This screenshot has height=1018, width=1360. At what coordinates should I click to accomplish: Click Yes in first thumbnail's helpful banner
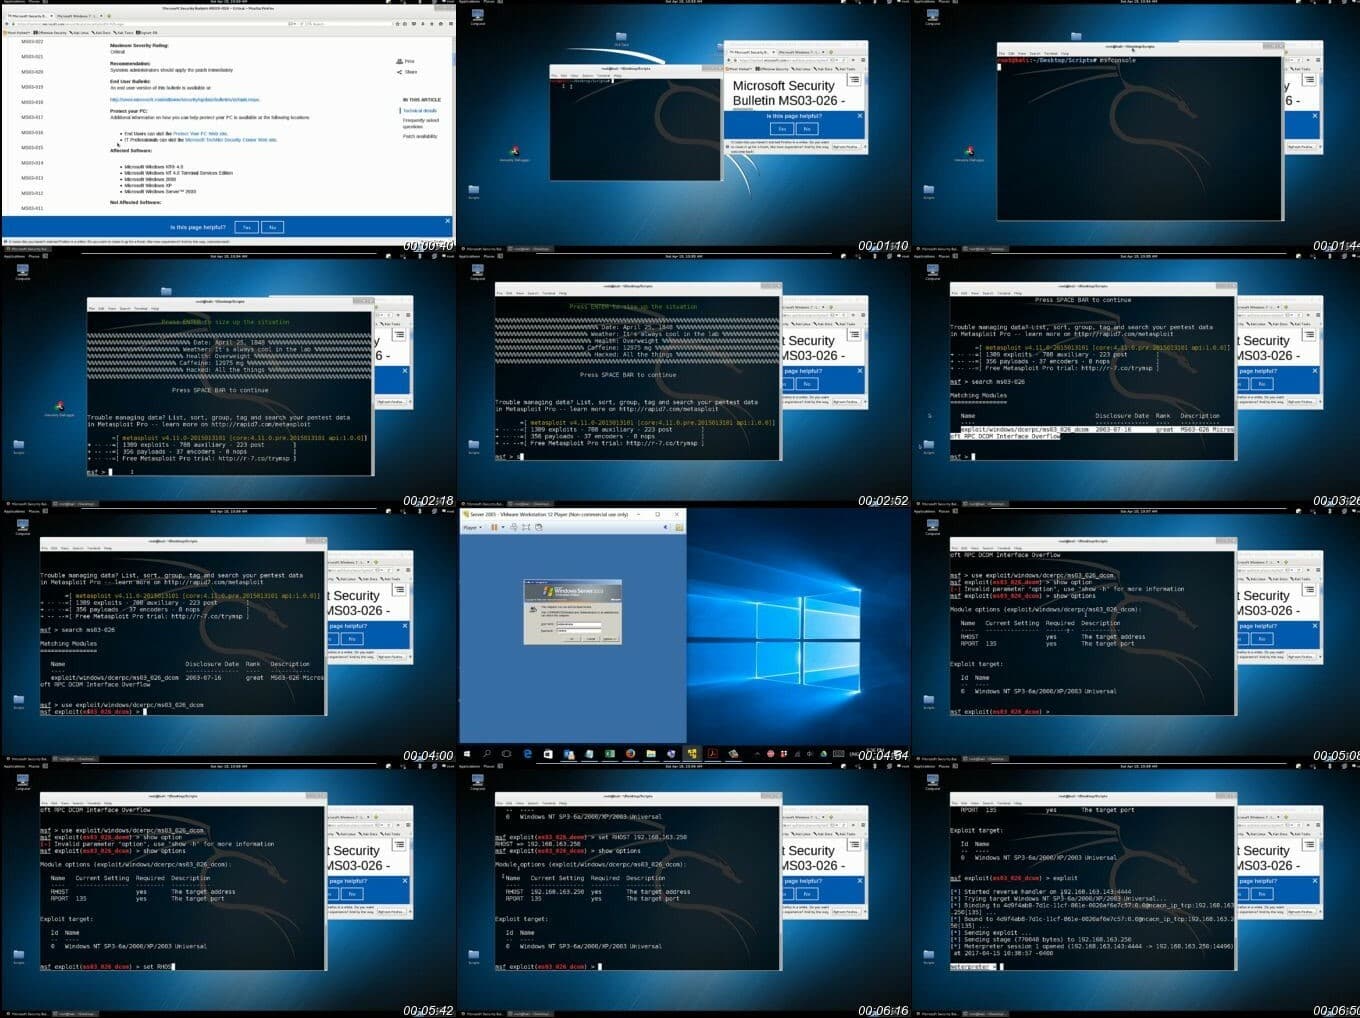click(246, 227)
